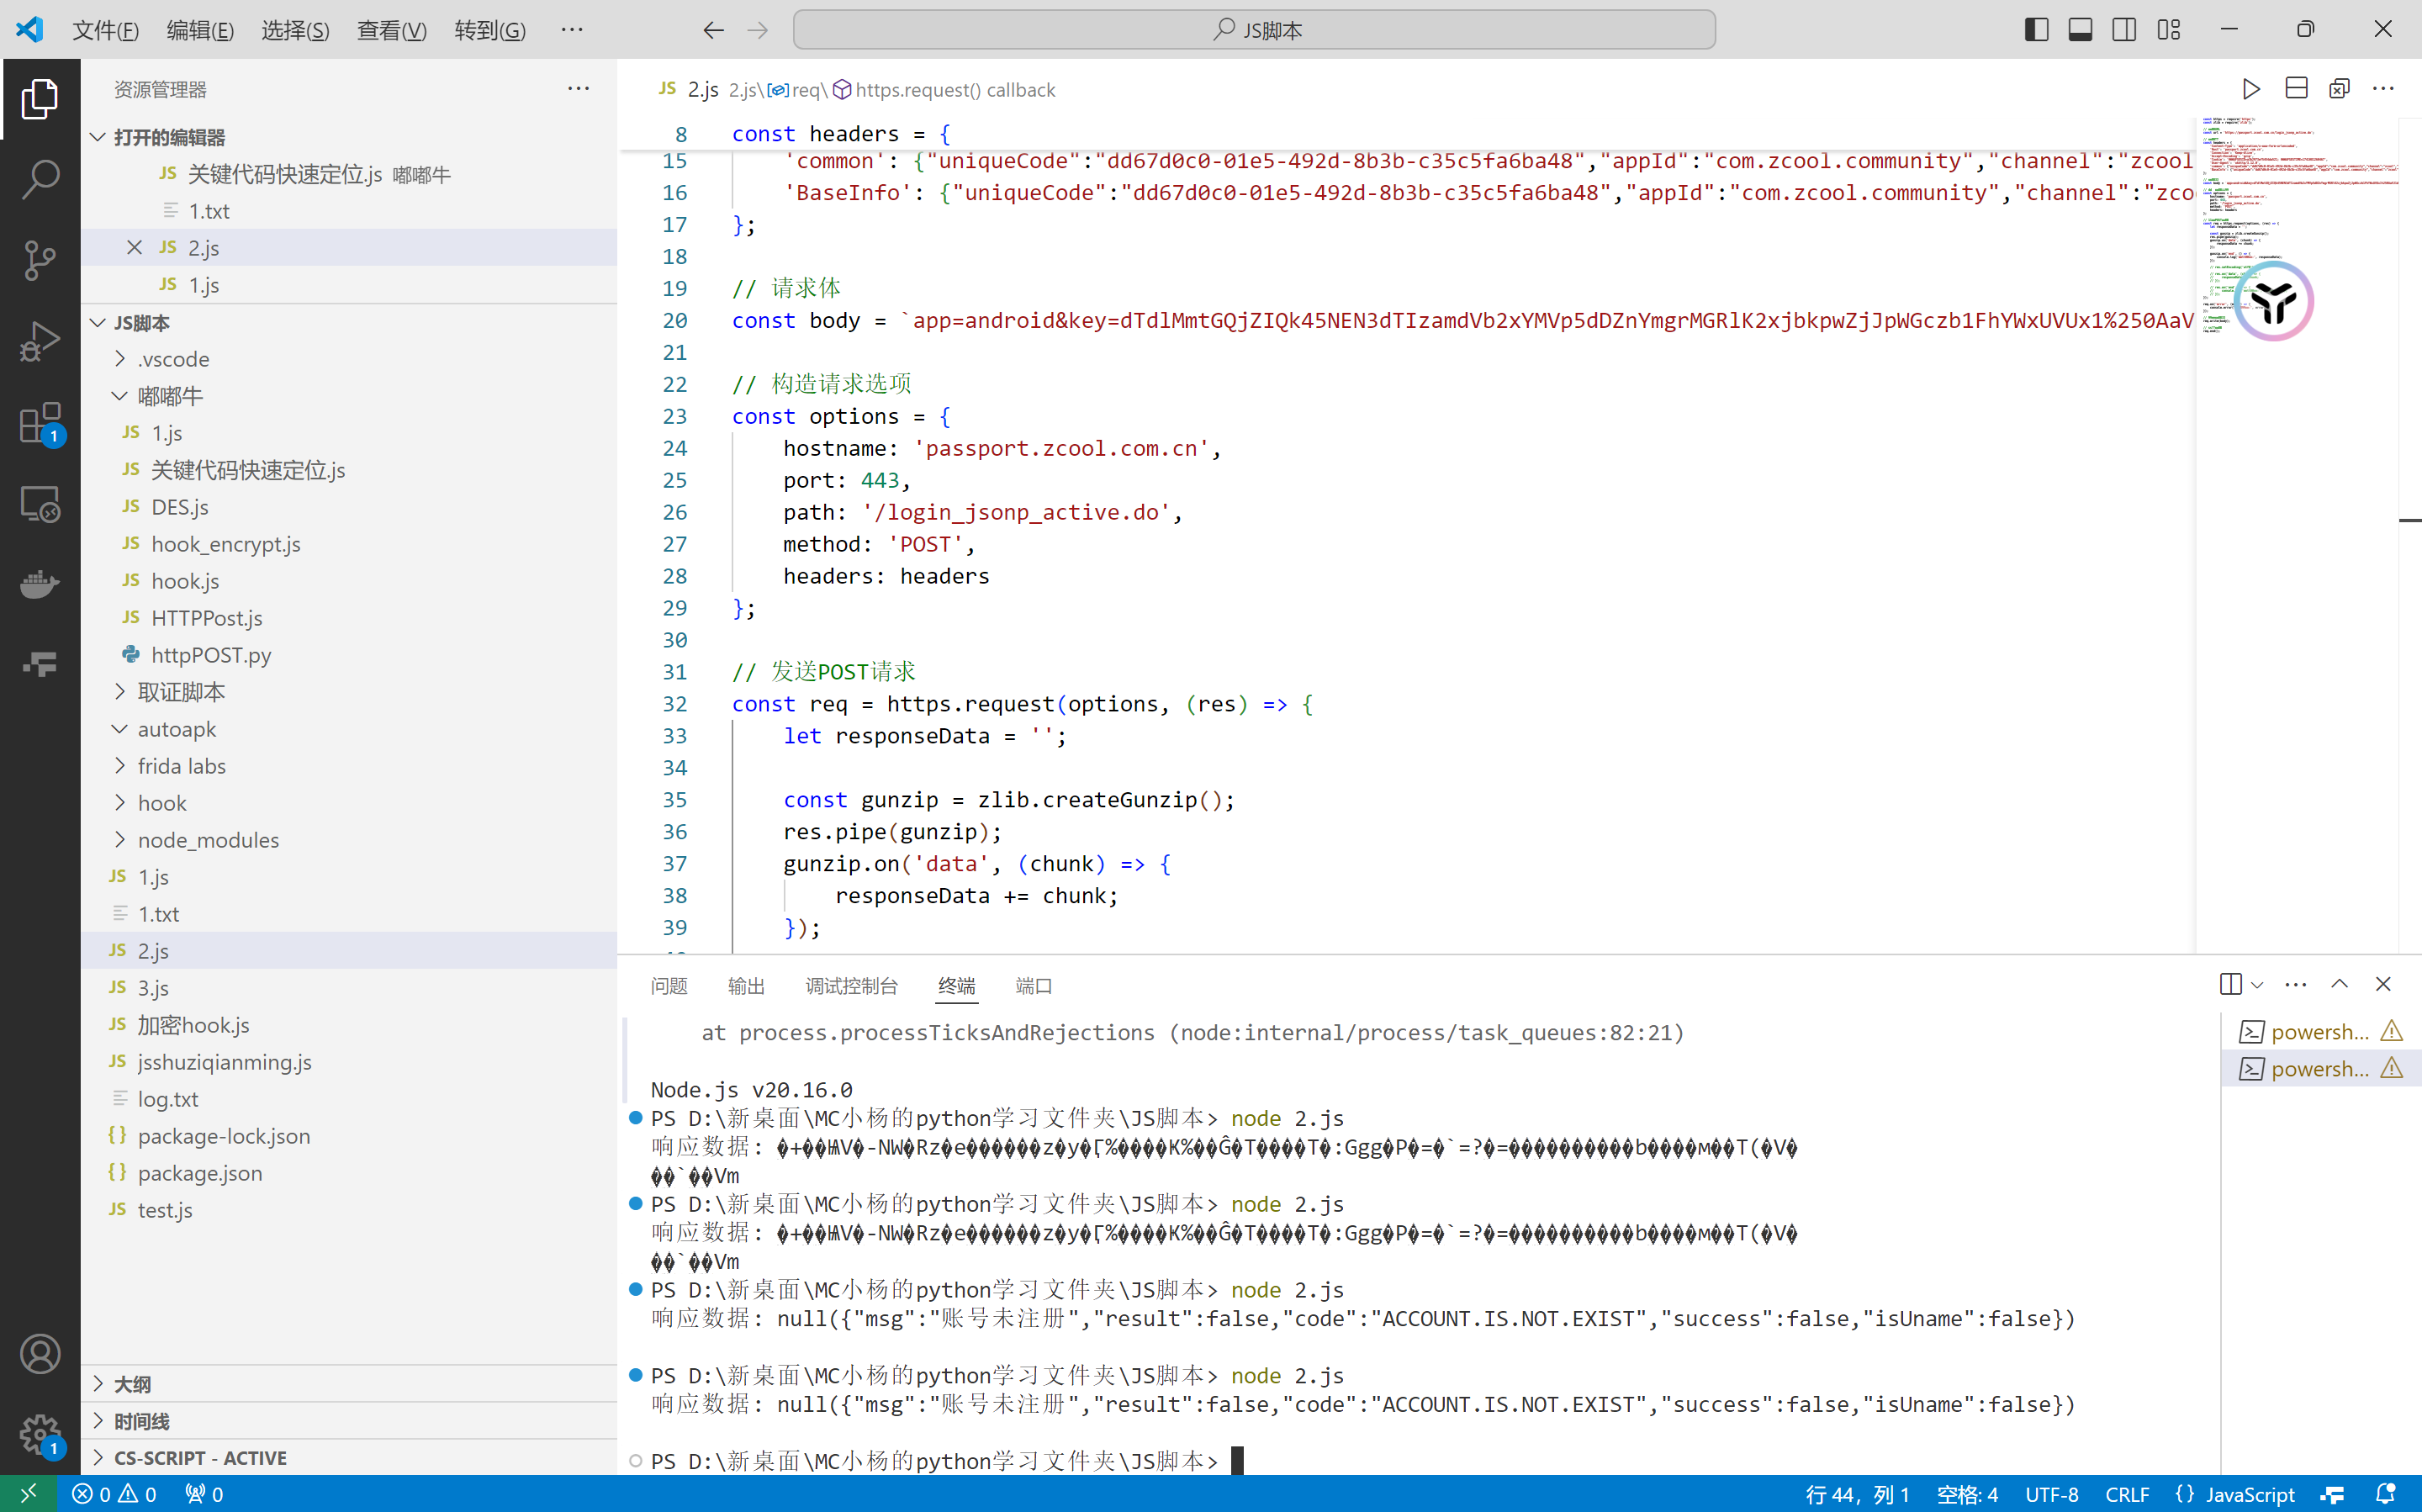Open Remote Explorer in activity bar
Viewport: 2422px width, 1512px height.
[40, 504]
